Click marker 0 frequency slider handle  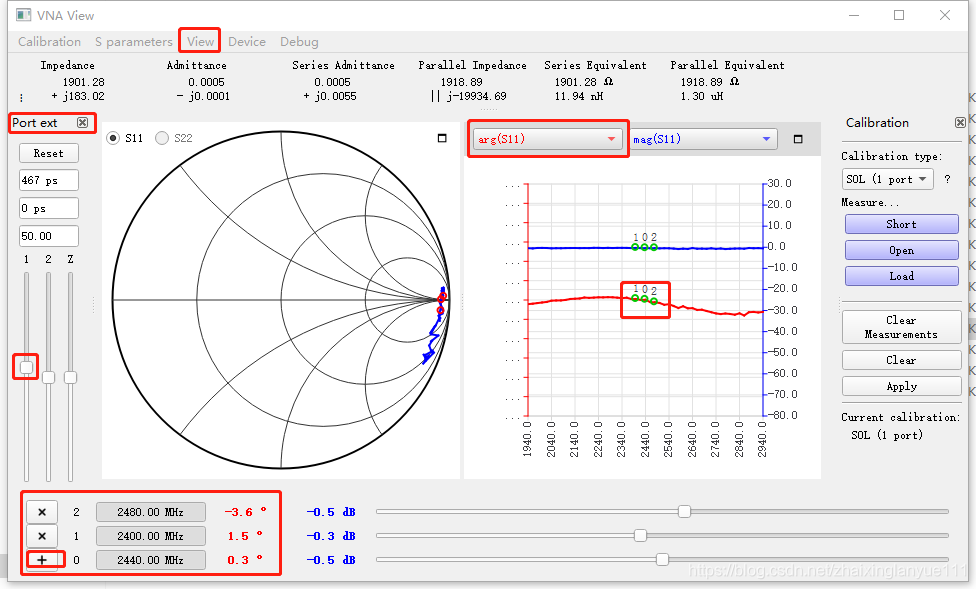[662, 559]
